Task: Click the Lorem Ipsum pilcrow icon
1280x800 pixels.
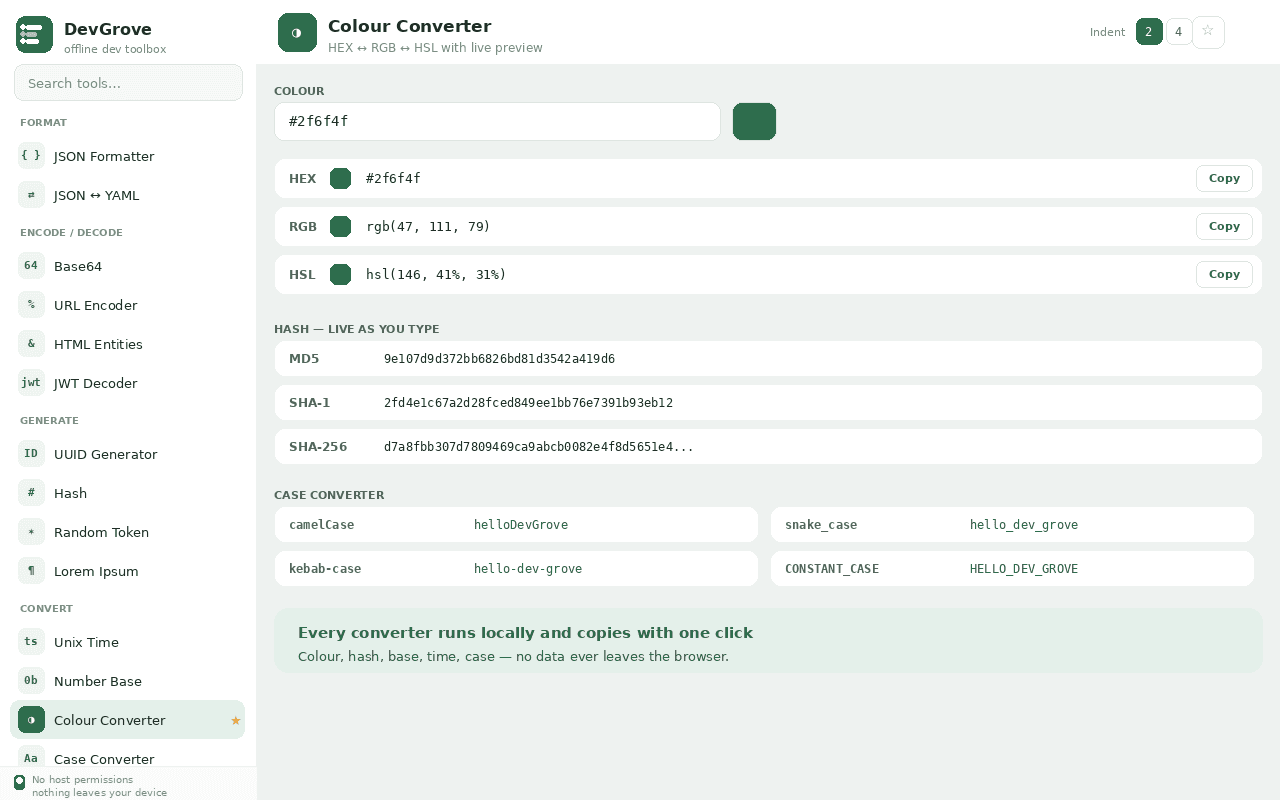Action: [x=31, y=571]
